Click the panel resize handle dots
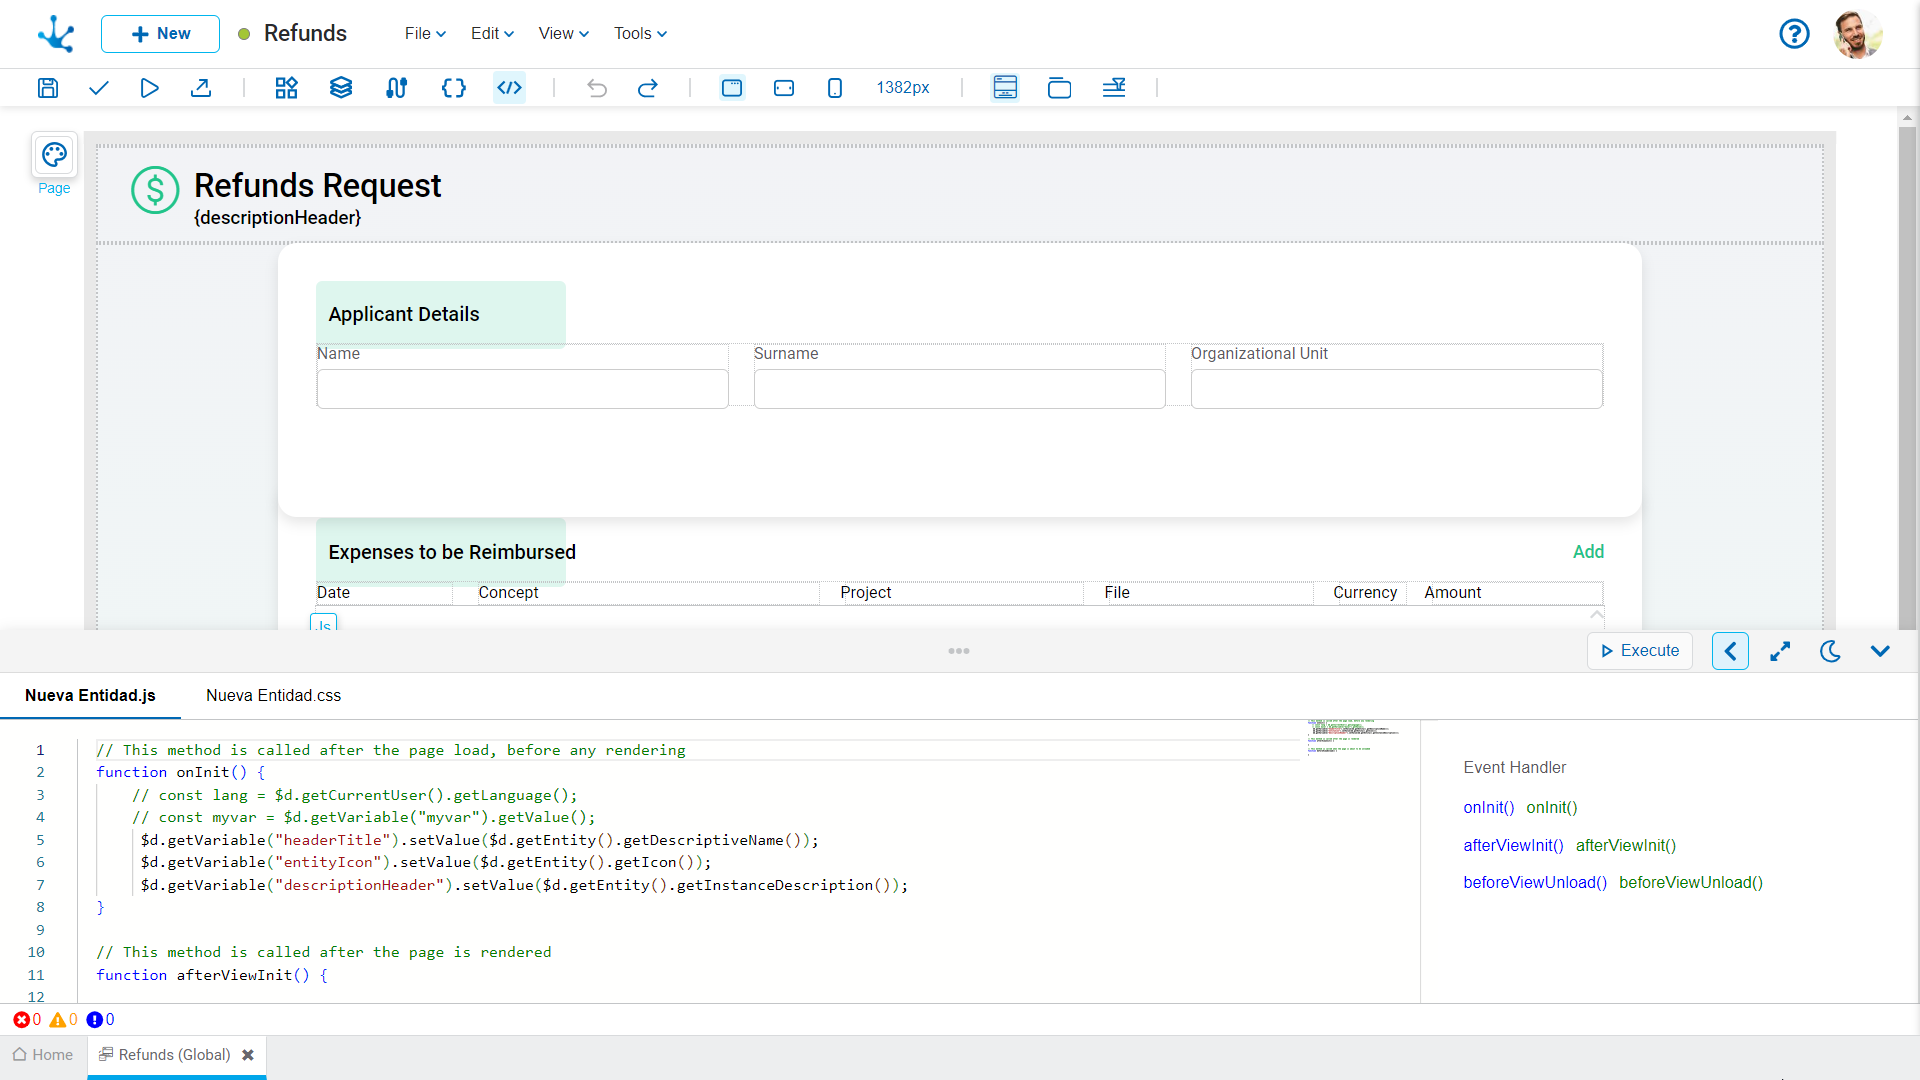The height and width of the screenshot is (1080, 1920). click(x=959, y=651)
